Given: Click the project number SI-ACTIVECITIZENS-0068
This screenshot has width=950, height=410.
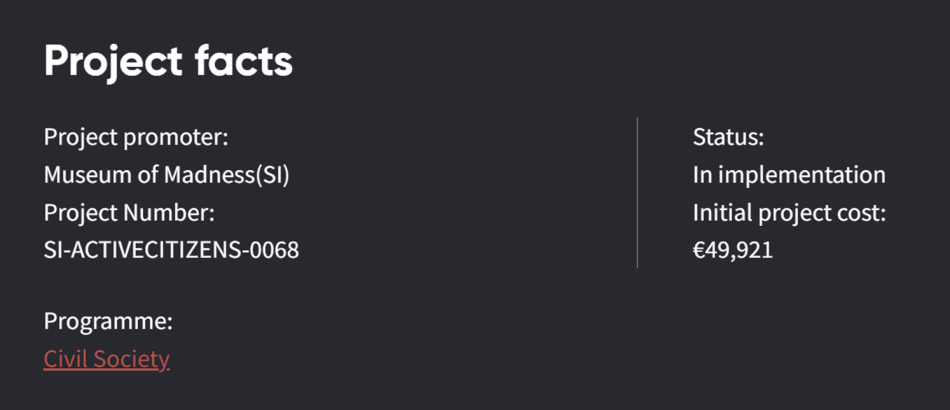Looking at the screenshot, I should point(171,250).
